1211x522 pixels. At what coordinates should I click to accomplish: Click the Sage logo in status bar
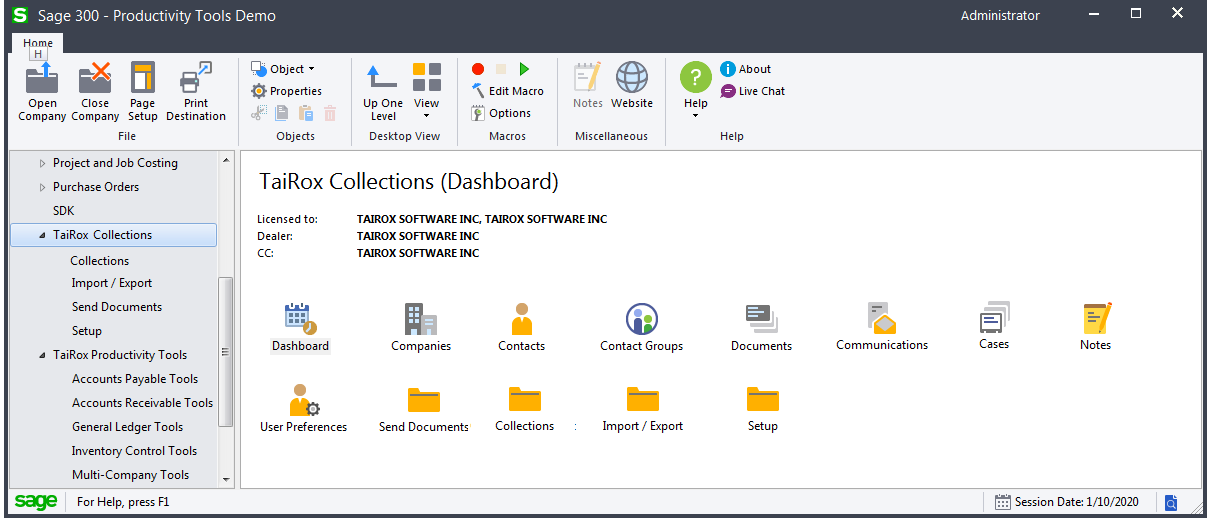[36, 502]
